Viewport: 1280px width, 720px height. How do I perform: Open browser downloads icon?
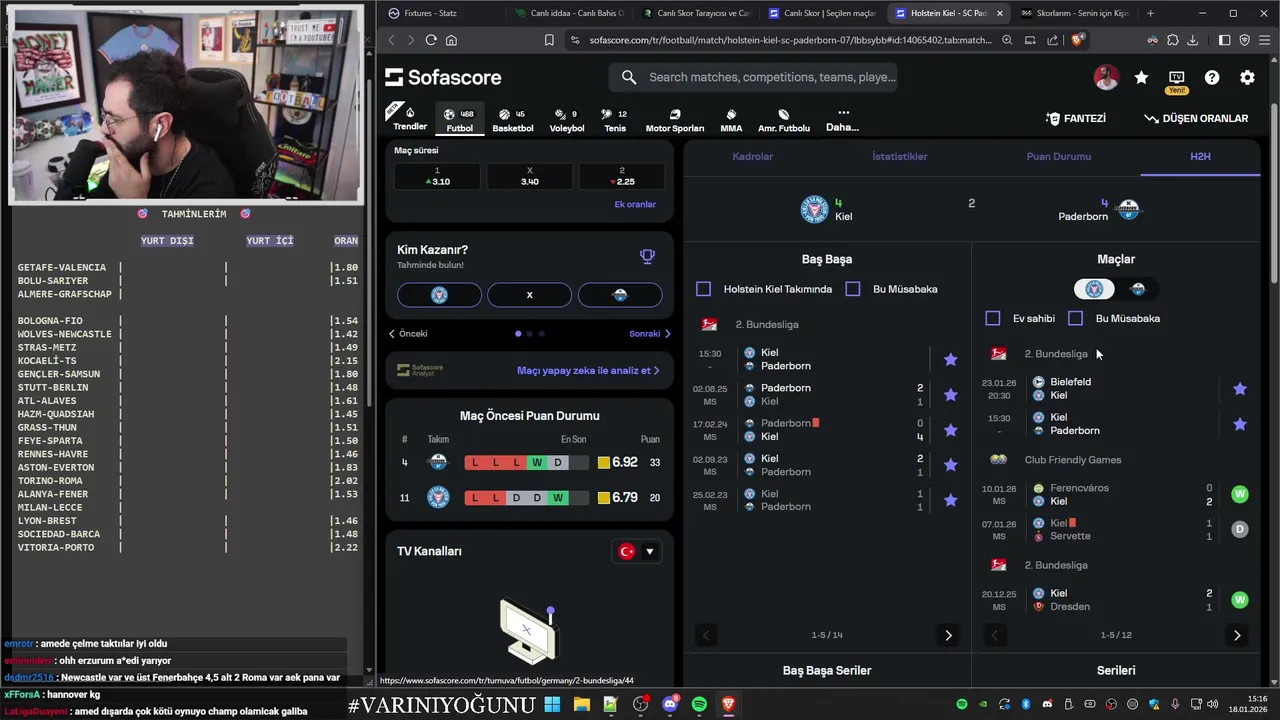pyautogui.click(x=1193, y=40)
